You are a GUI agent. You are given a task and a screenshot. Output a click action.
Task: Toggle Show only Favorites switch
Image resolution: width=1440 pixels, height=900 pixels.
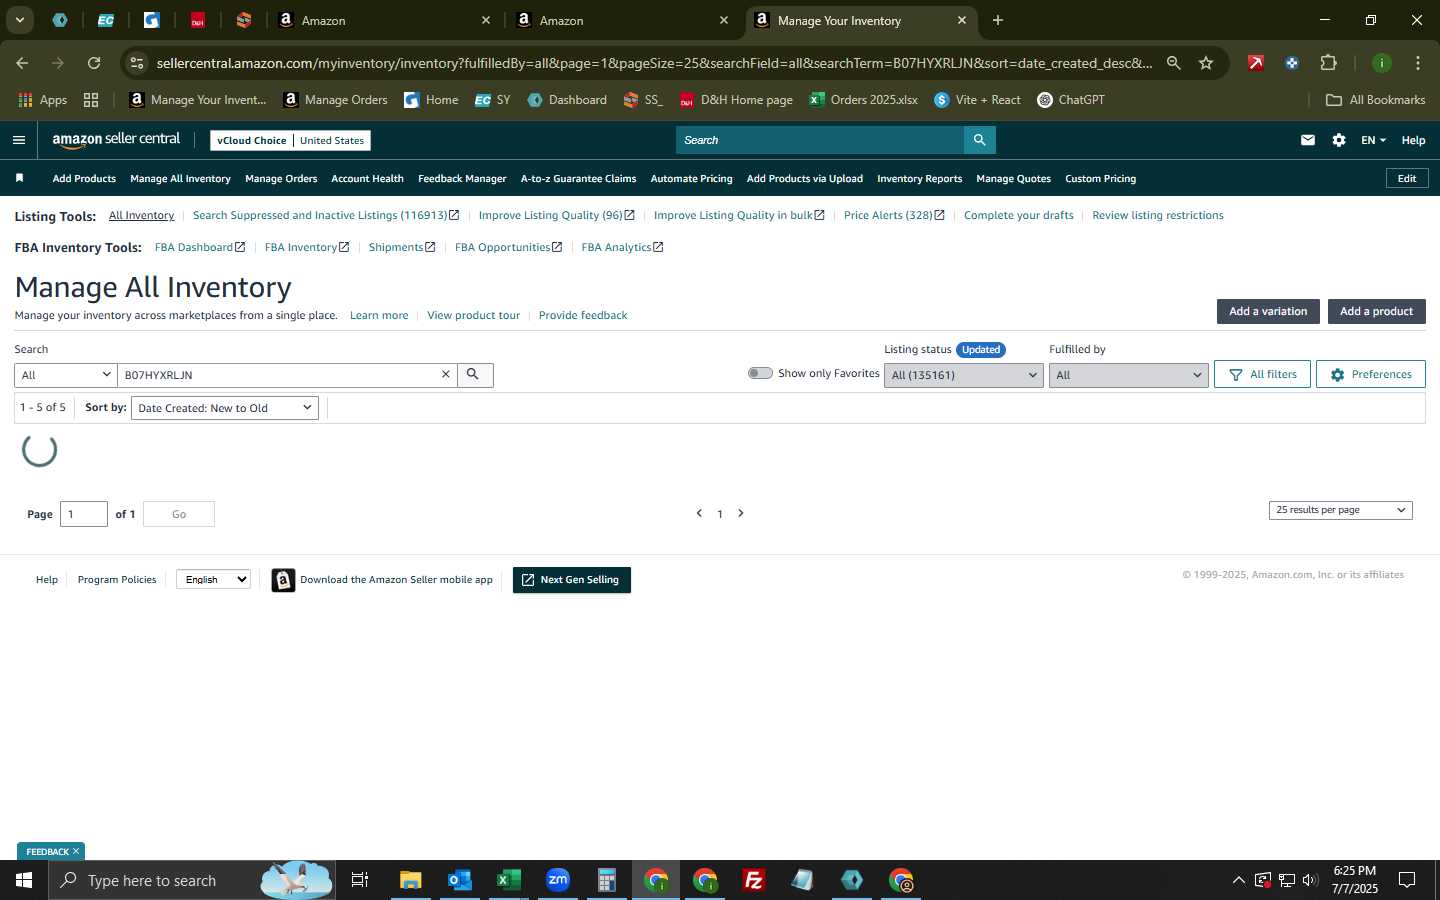tap(760, 373)
